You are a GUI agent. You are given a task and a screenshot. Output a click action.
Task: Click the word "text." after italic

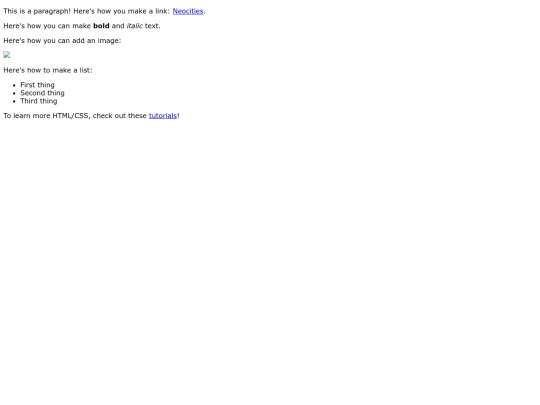pyautogui.click(x=153, y=26)
